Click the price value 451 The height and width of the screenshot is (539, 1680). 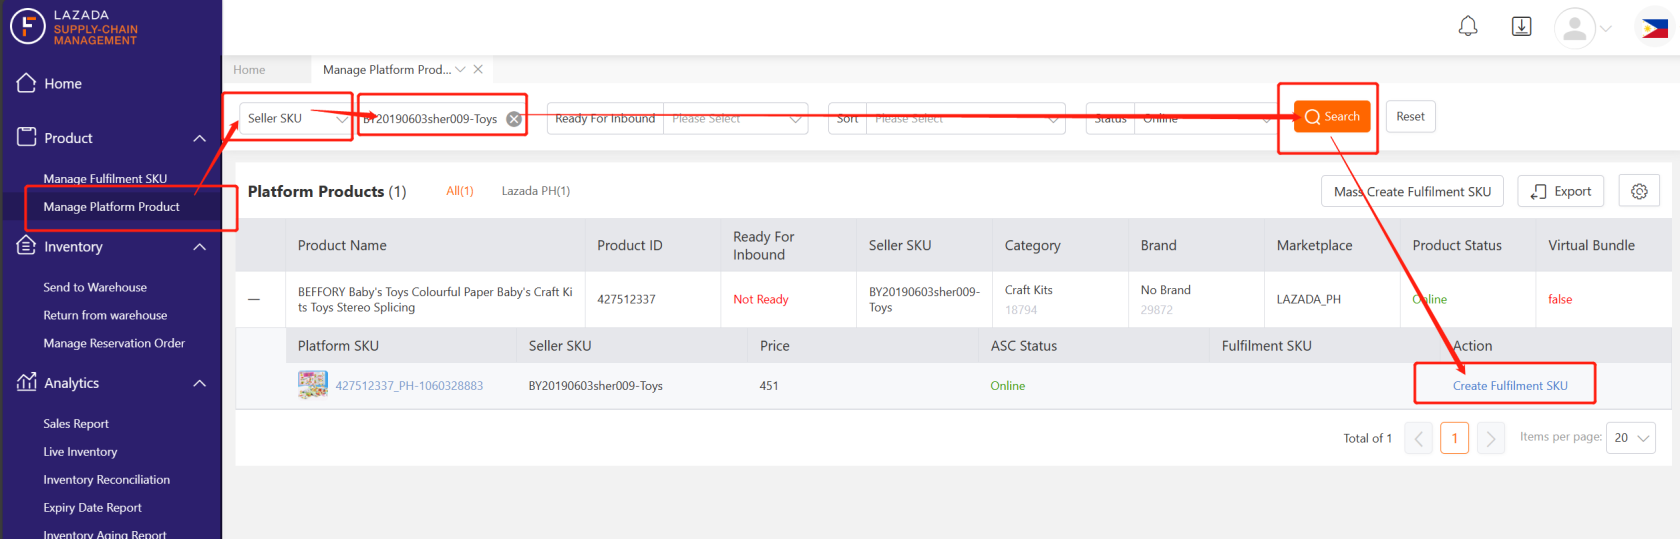pos(769,386)
